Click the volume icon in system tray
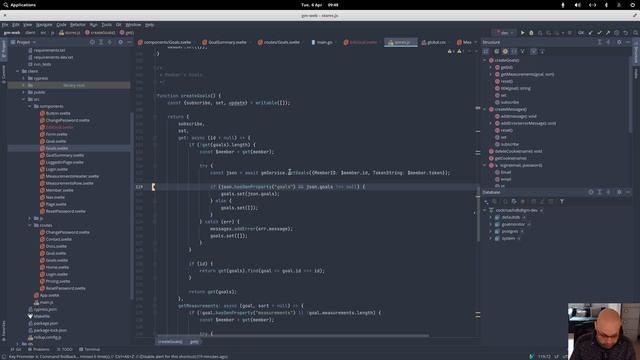Image resolution: width=640 pixels, height=360 pixels. tap(578, 5)
